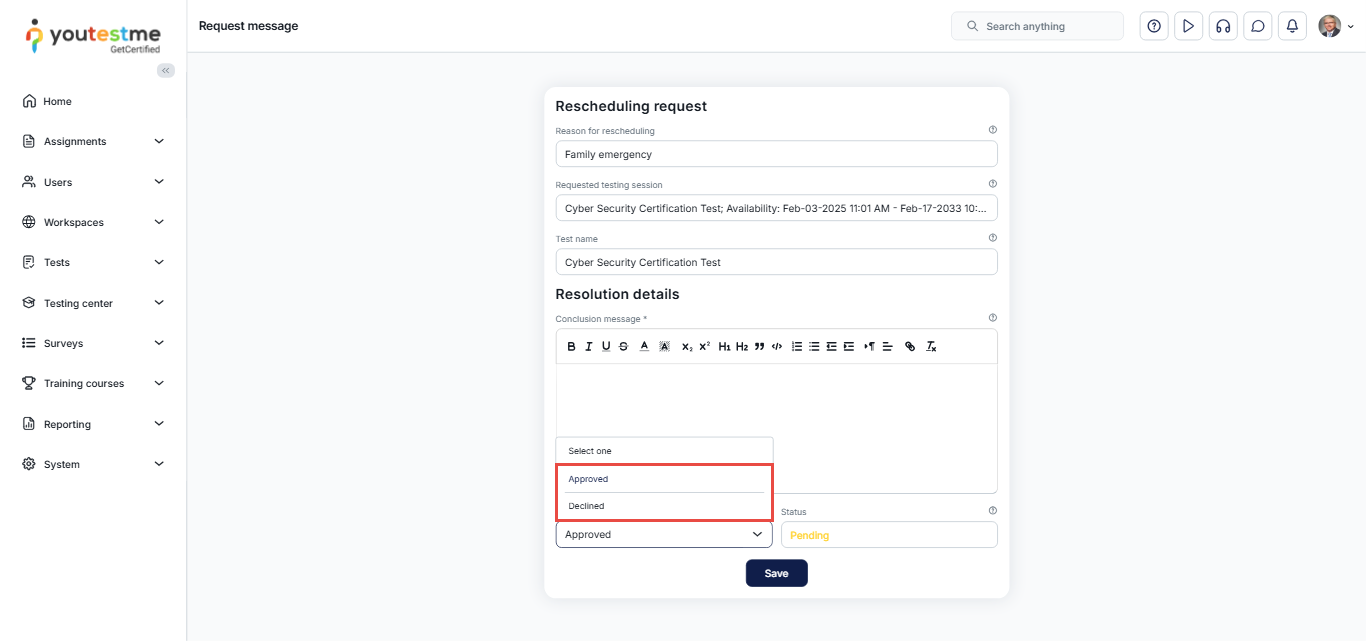Viewport: 1366px width, 641px height.
Task: Toggle italic formatting in editor
Action: coord(589,346)
